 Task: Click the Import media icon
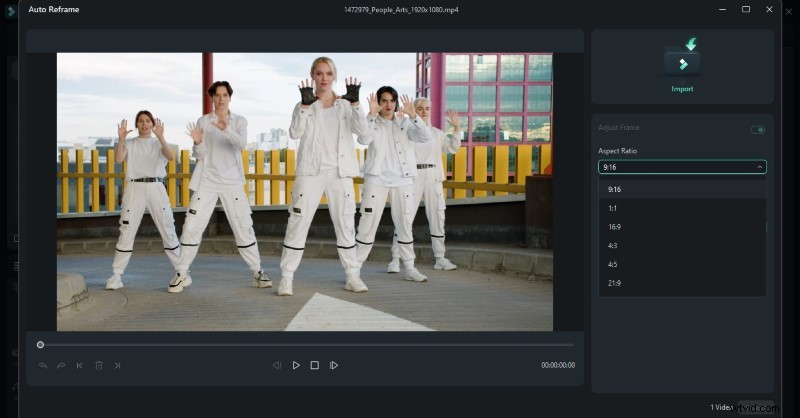pyautogui.click(x=683, y=57)
